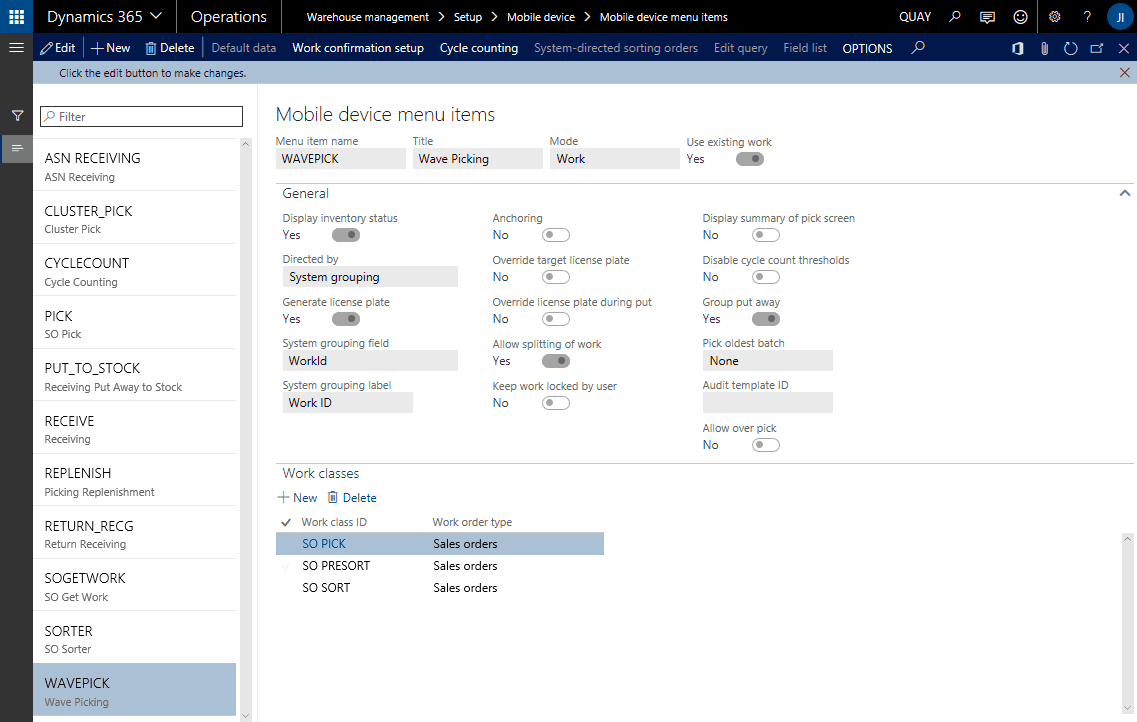Click the Edit button

(x=58, y=48)
